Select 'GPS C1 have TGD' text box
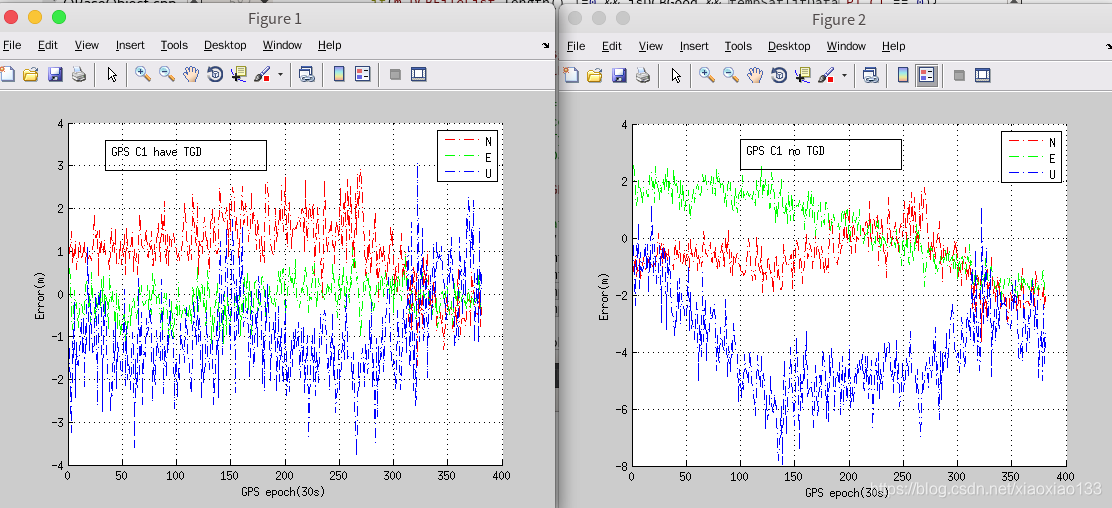The height and width of the screenshot is (508, 1112). (x=186, y=155)
